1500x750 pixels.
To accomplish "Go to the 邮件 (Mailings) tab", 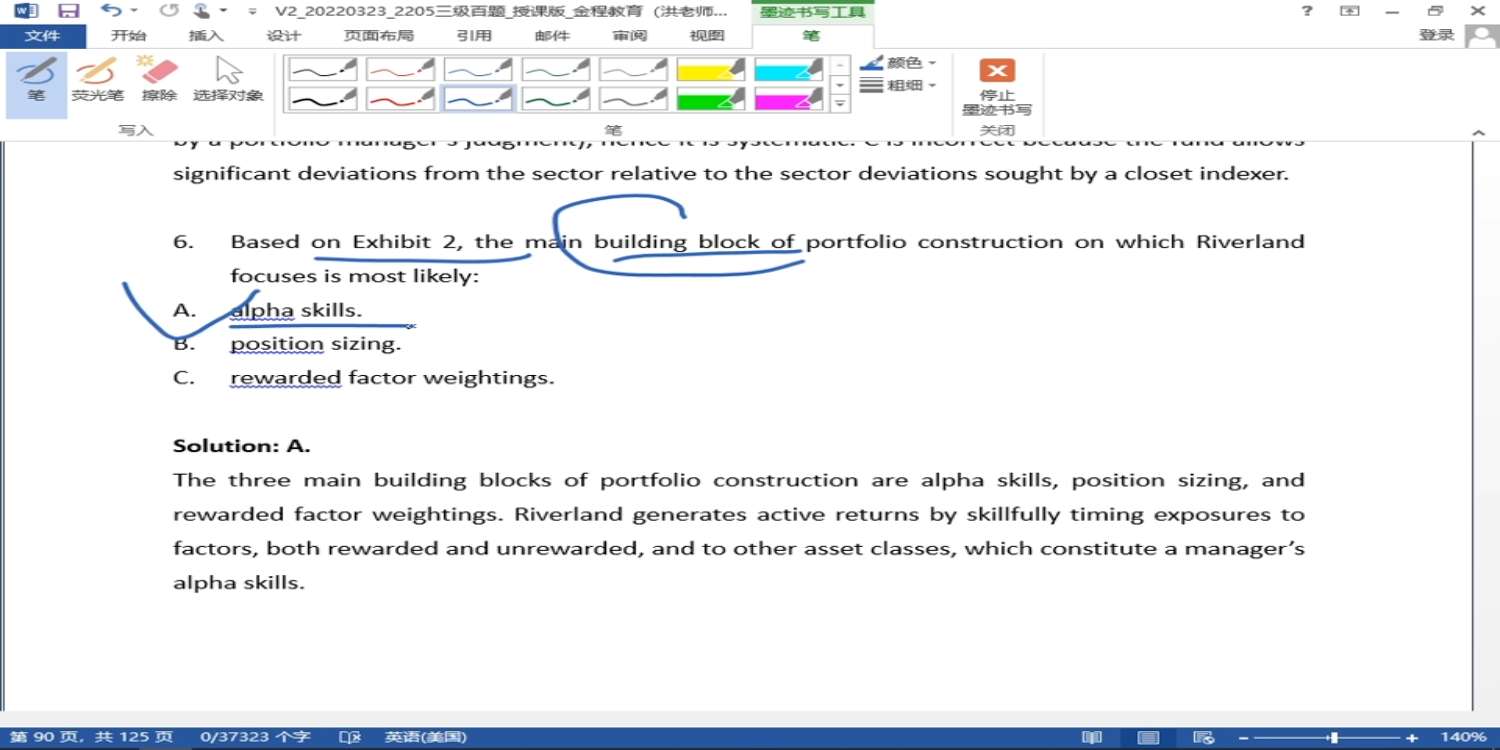I will [552, 36].
